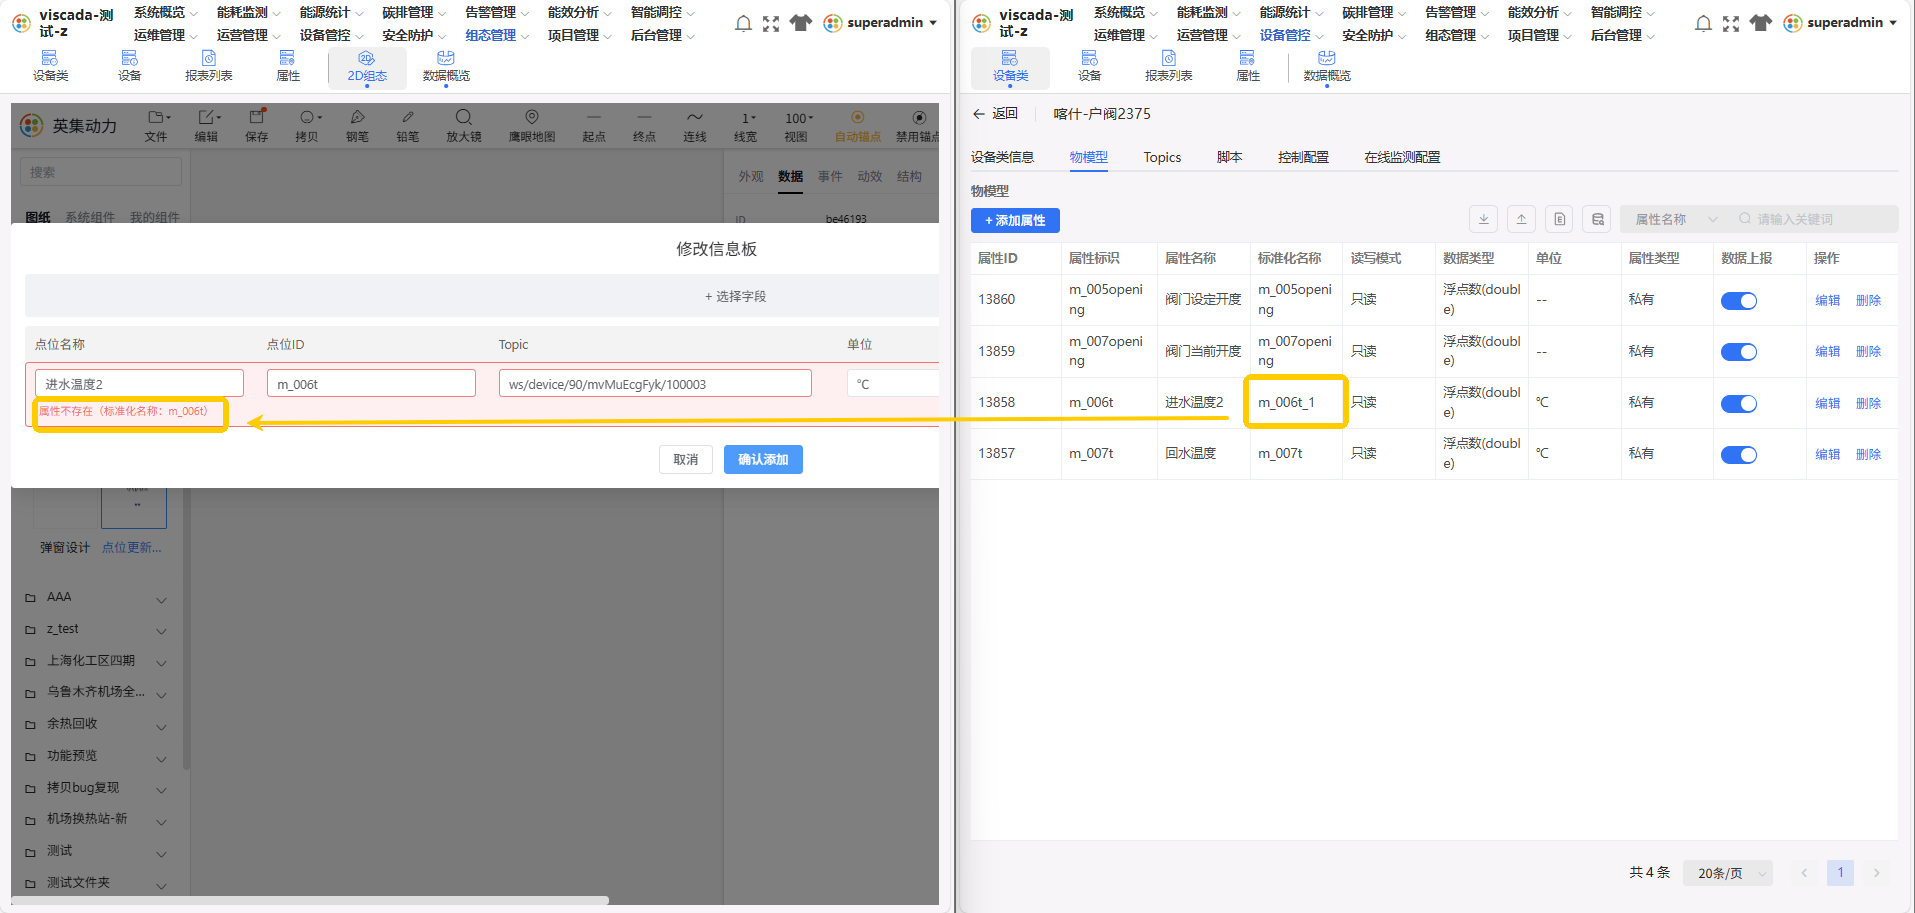Image resolution: width=1915 pixels, height=913 pixels.
Task: Toggle 数据上报 switch for row 13860
Action: [x=1738, y=300]
